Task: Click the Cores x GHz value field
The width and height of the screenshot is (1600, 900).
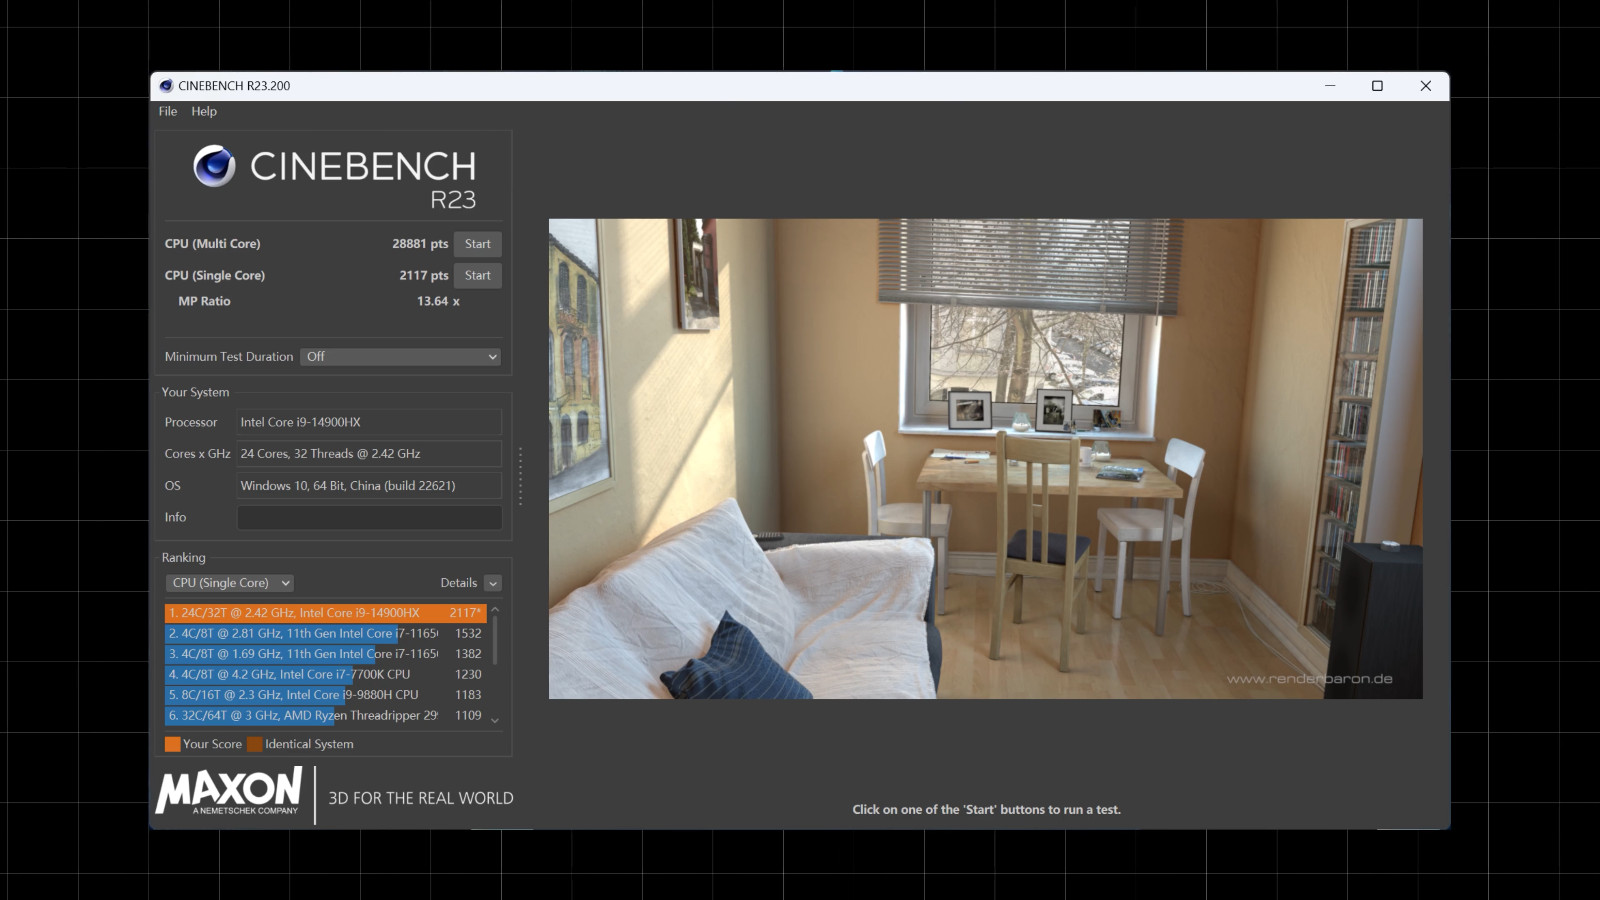Action: (x=369, y=454)
